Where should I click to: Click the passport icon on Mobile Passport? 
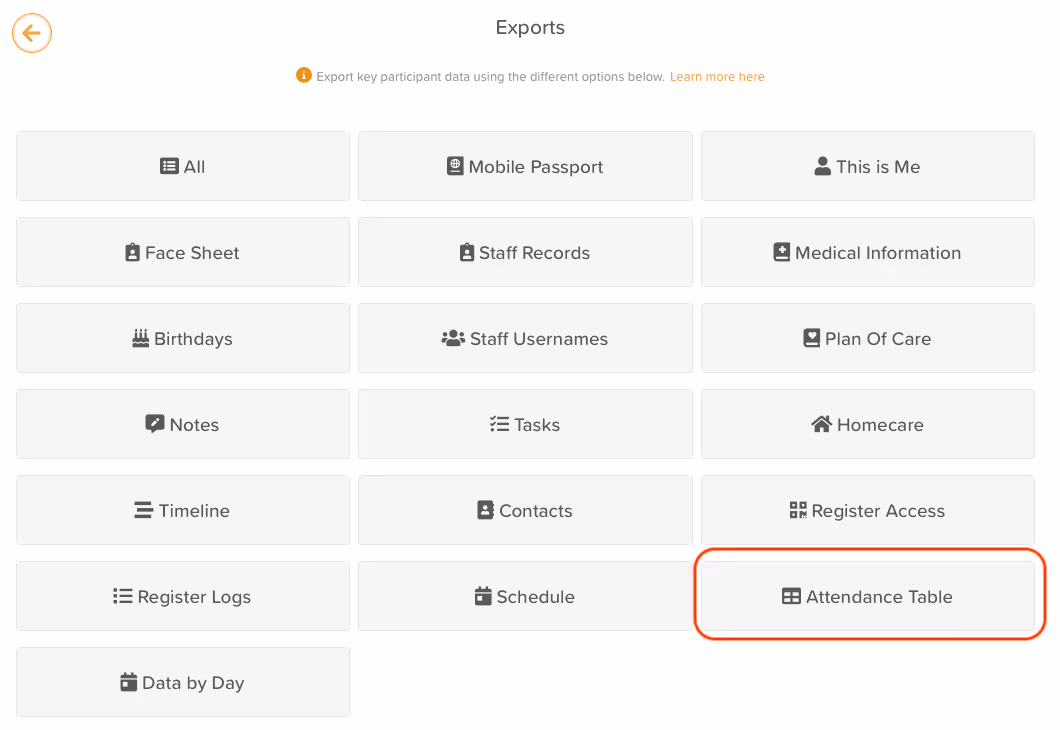tap(455, 166)
